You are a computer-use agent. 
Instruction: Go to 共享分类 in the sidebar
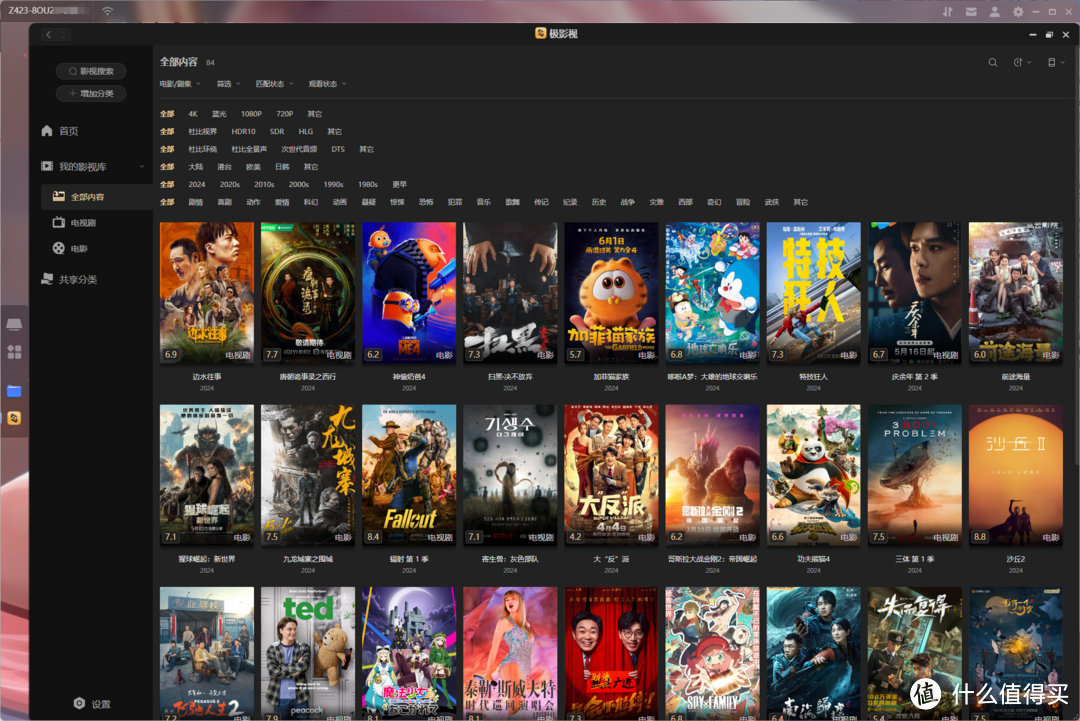click(77, 280)
